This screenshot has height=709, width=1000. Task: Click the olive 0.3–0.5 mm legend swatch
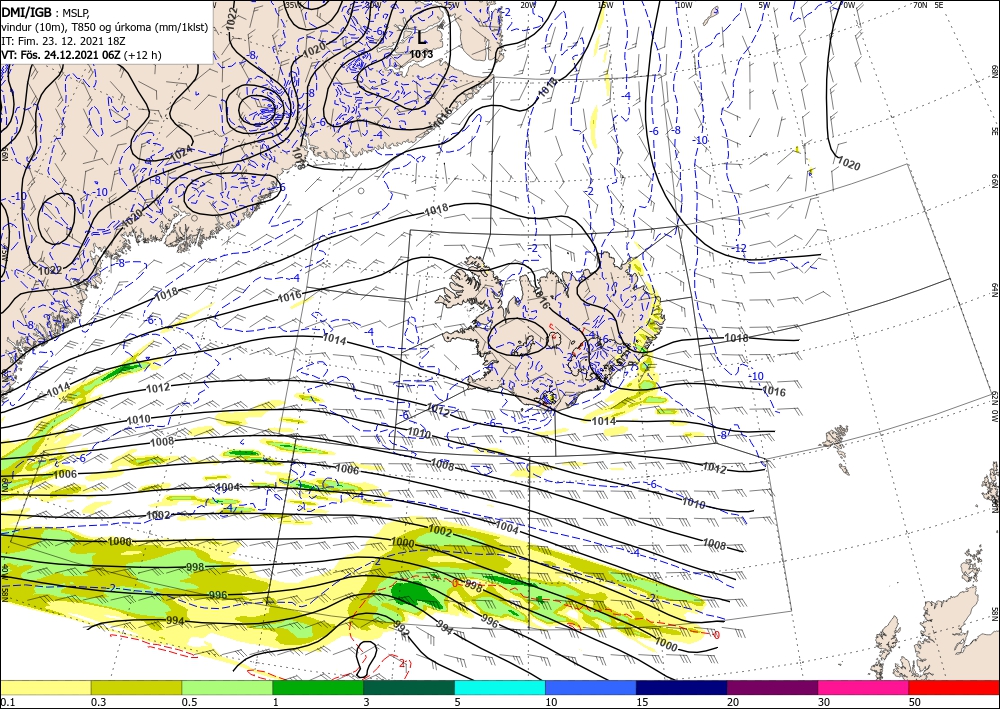pyautogui.click(x=136, y=687)
